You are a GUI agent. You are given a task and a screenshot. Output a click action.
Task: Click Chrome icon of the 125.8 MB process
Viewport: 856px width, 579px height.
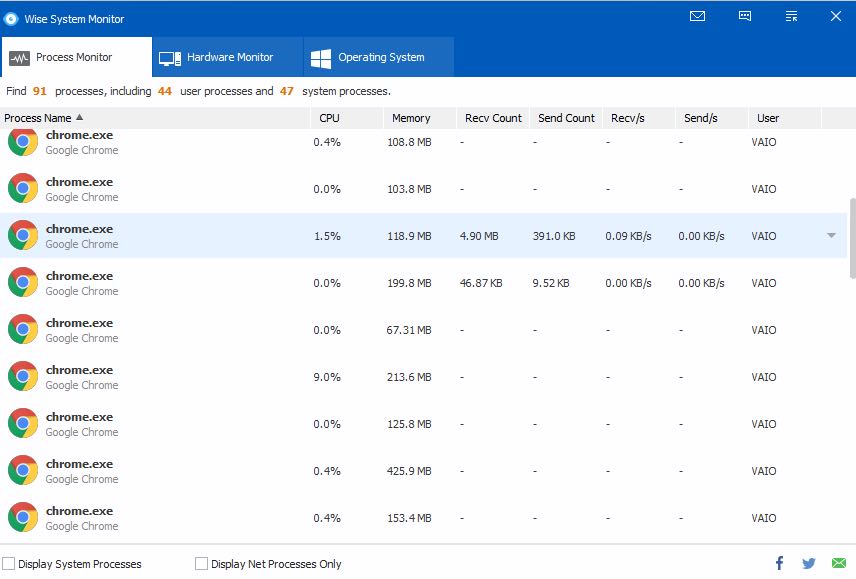(23, 423)
